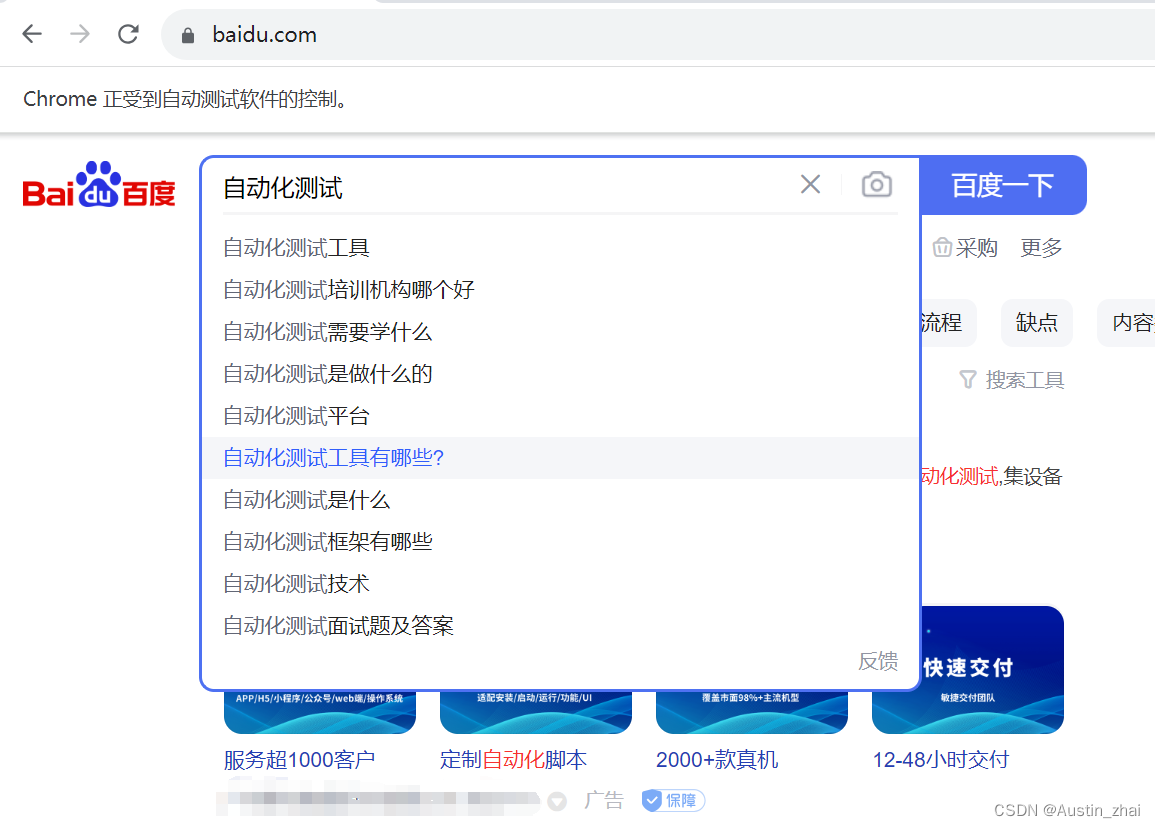The image size is (1155, 828).
Task: Select suggestion 自动化测试是什么
Action: [x=560, y=500]
